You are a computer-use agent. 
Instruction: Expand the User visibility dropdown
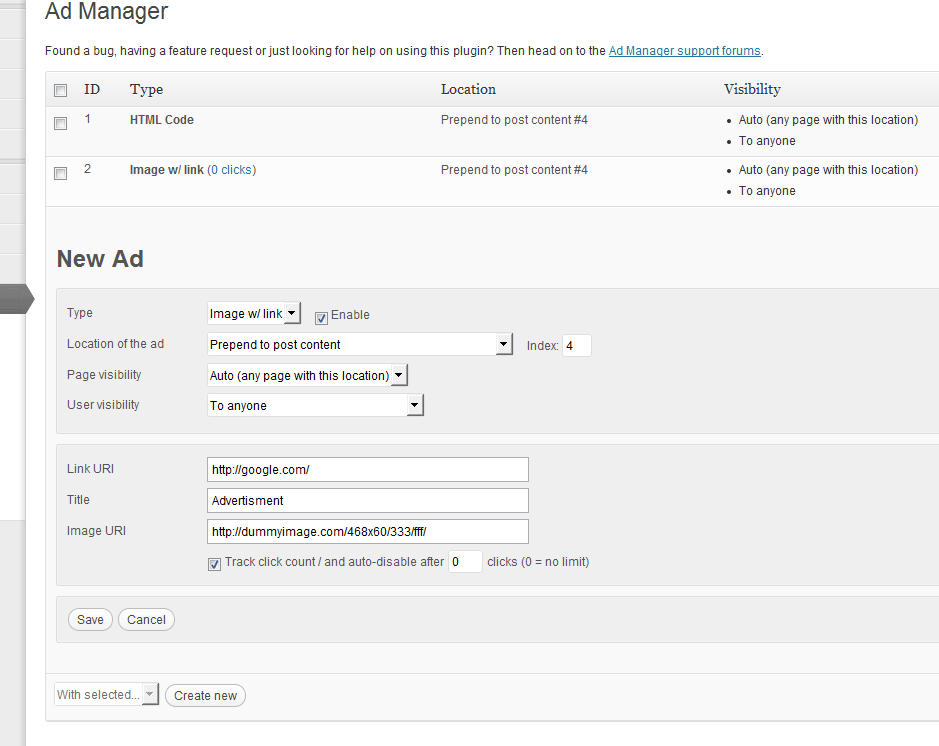point(316,406)
